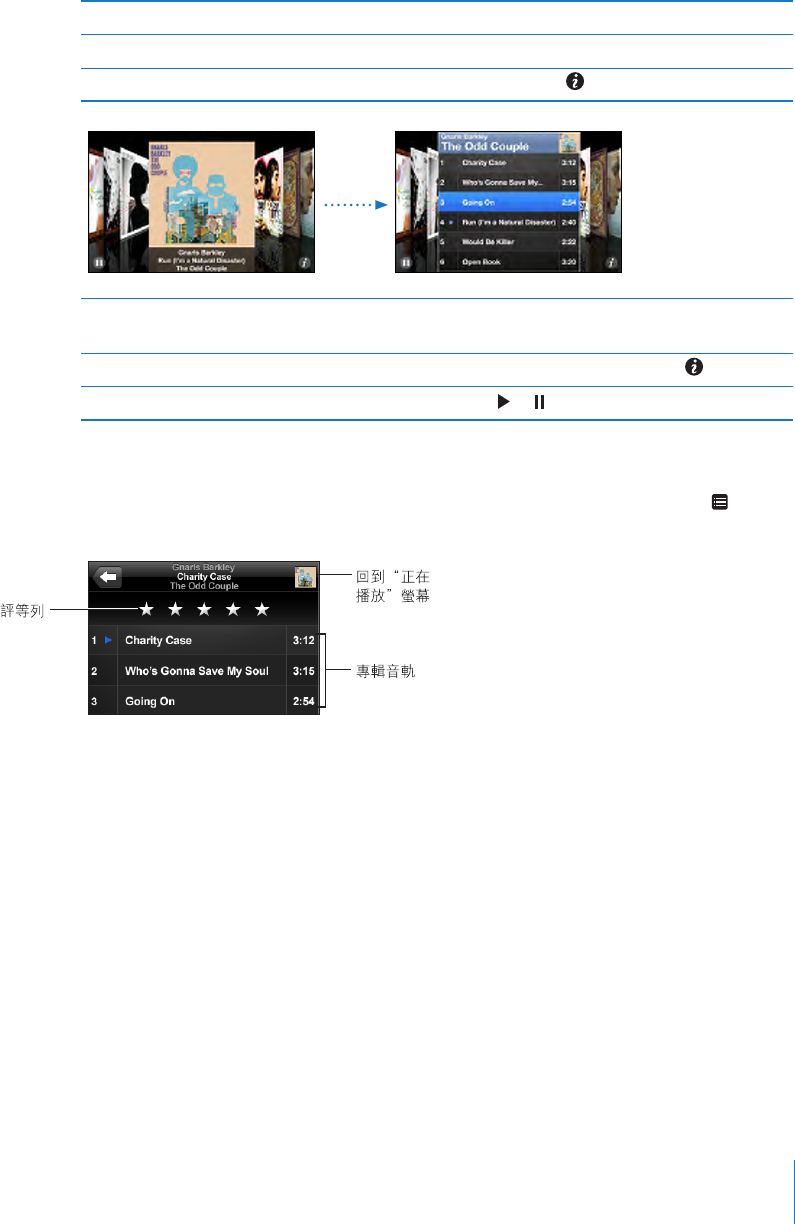This screenshot has height=1224, width=795.
Task: Tap pause icon in album-cover Cover Flow screenshot
Action: [x=98, y=264]
